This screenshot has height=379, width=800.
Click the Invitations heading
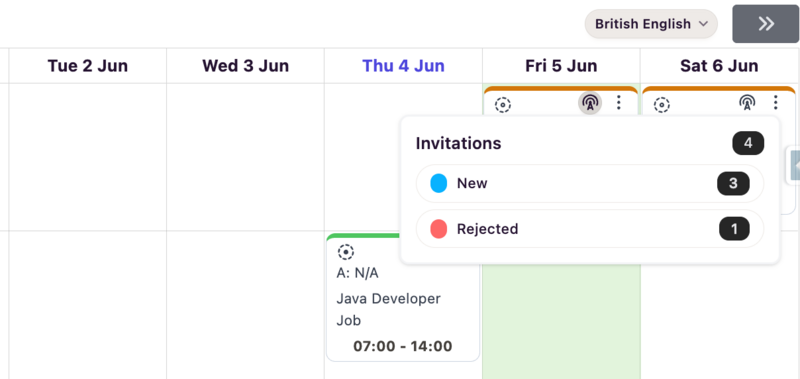458,143
